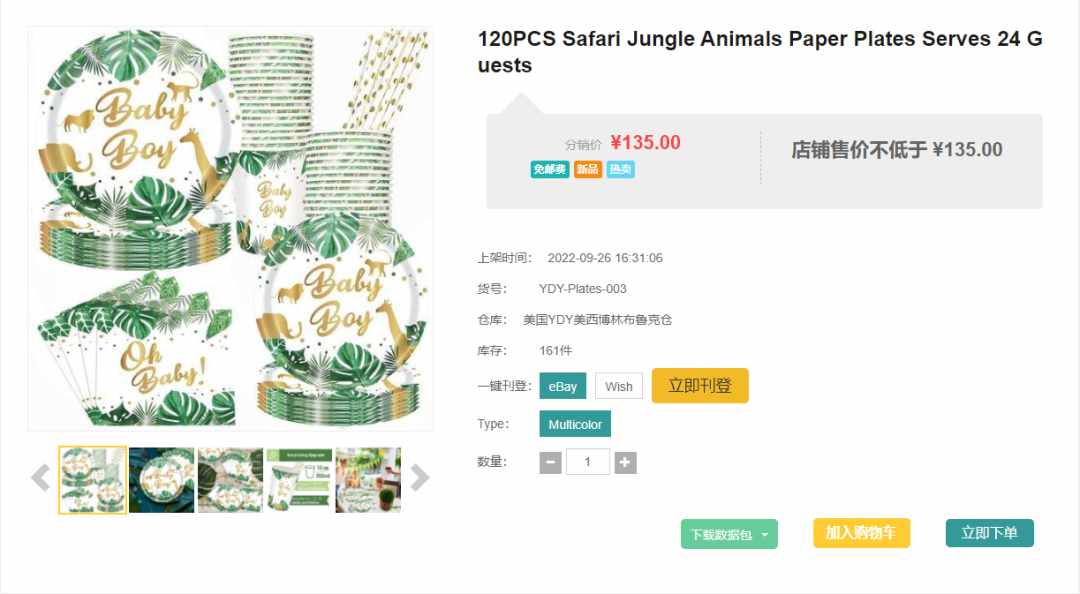This screenshot has width=1080, height=594.
Task: Choose the Multicolor type option
Action: (575, 424)
